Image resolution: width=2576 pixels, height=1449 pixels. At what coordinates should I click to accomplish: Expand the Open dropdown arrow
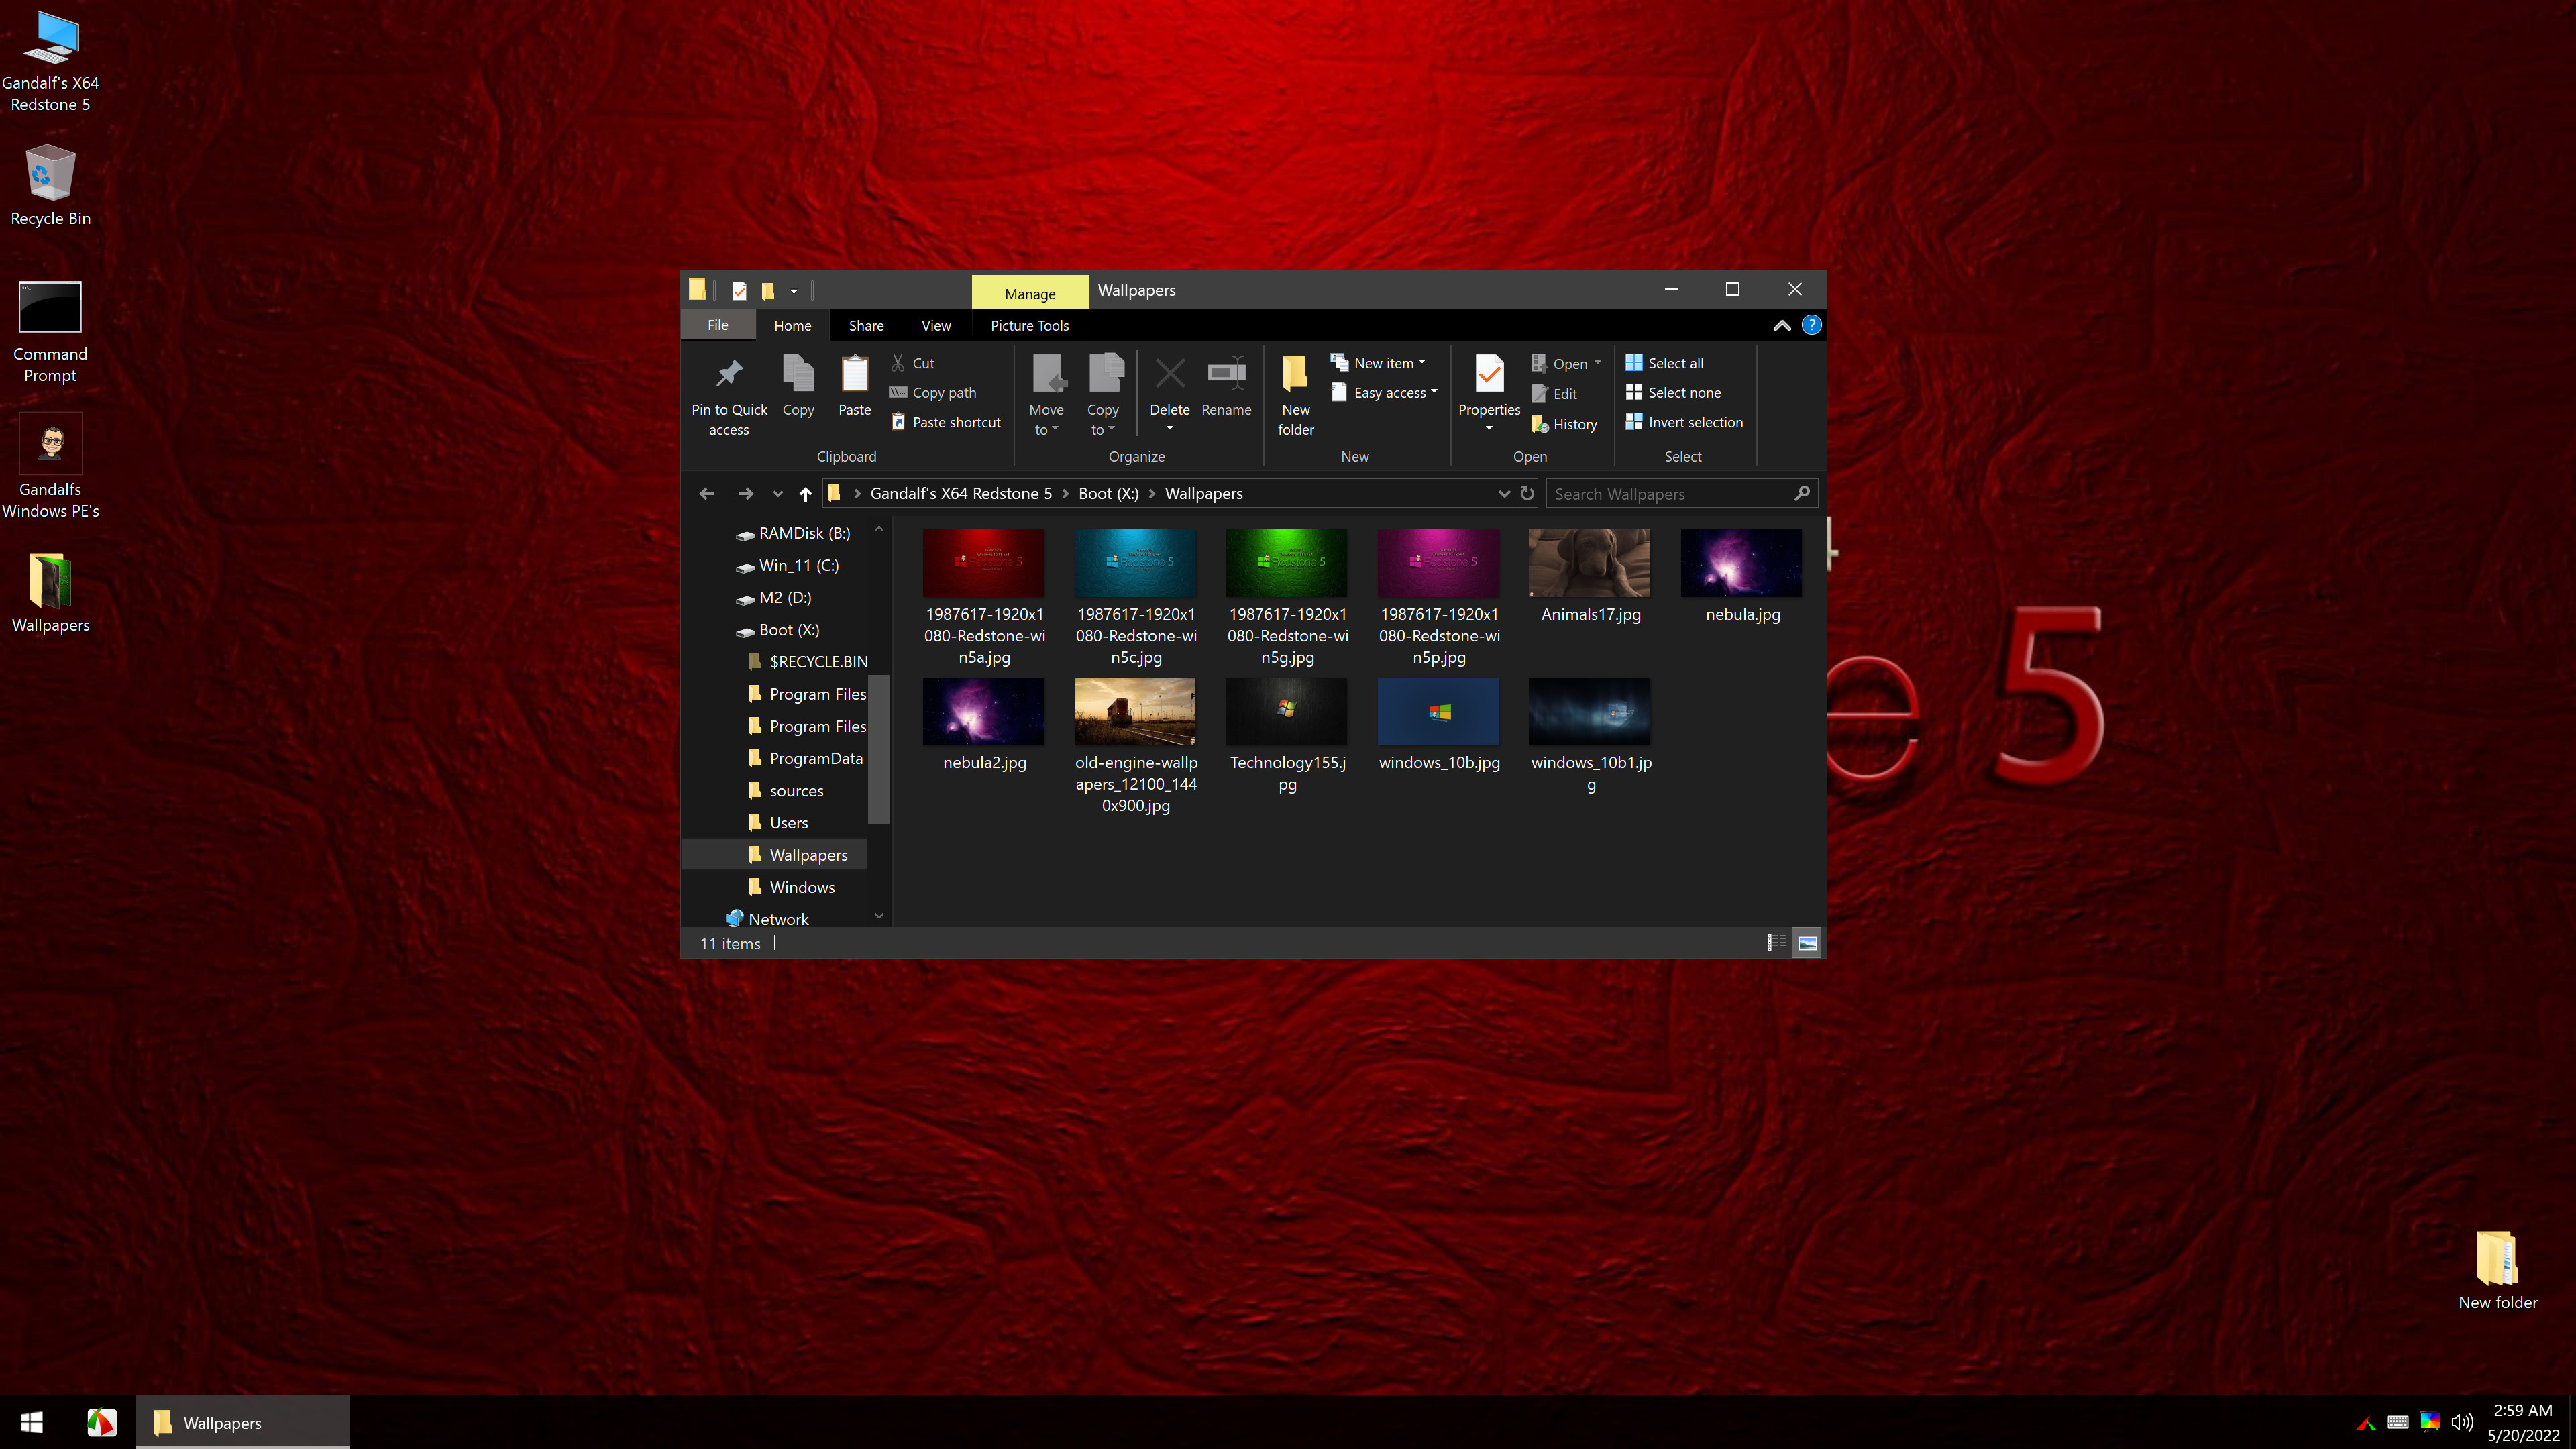coord(1598,363)
